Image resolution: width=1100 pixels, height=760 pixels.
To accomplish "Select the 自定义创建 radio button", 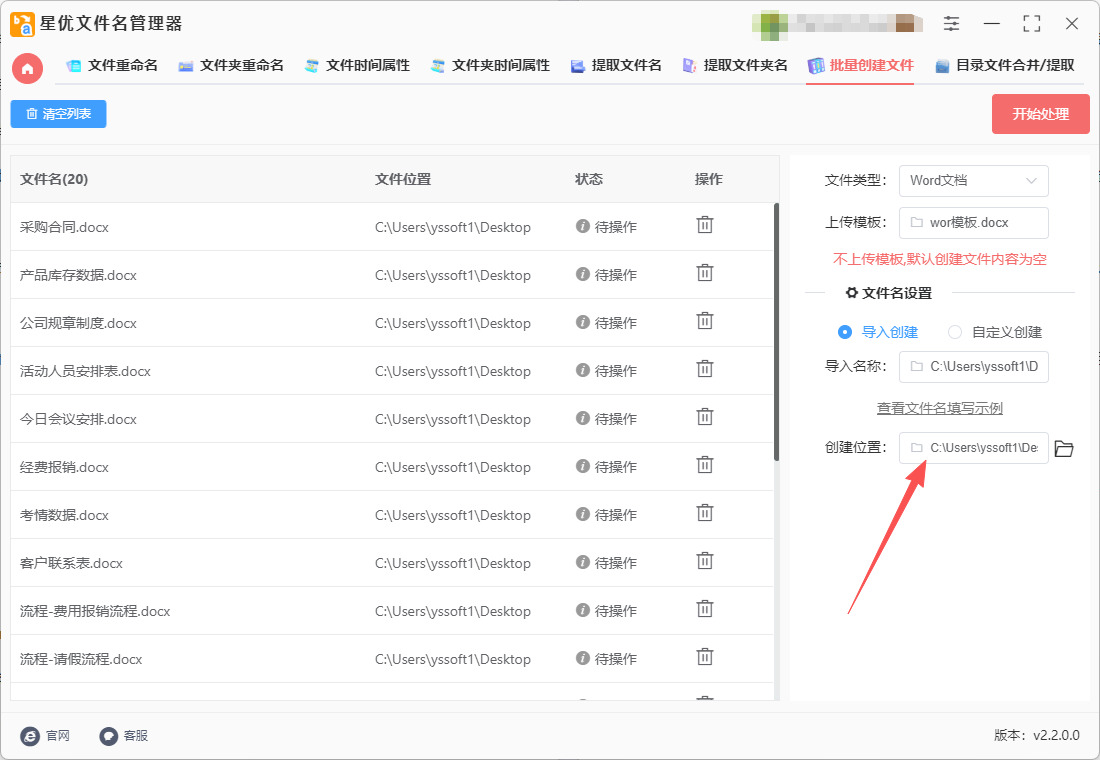I will tap(955, 332).
